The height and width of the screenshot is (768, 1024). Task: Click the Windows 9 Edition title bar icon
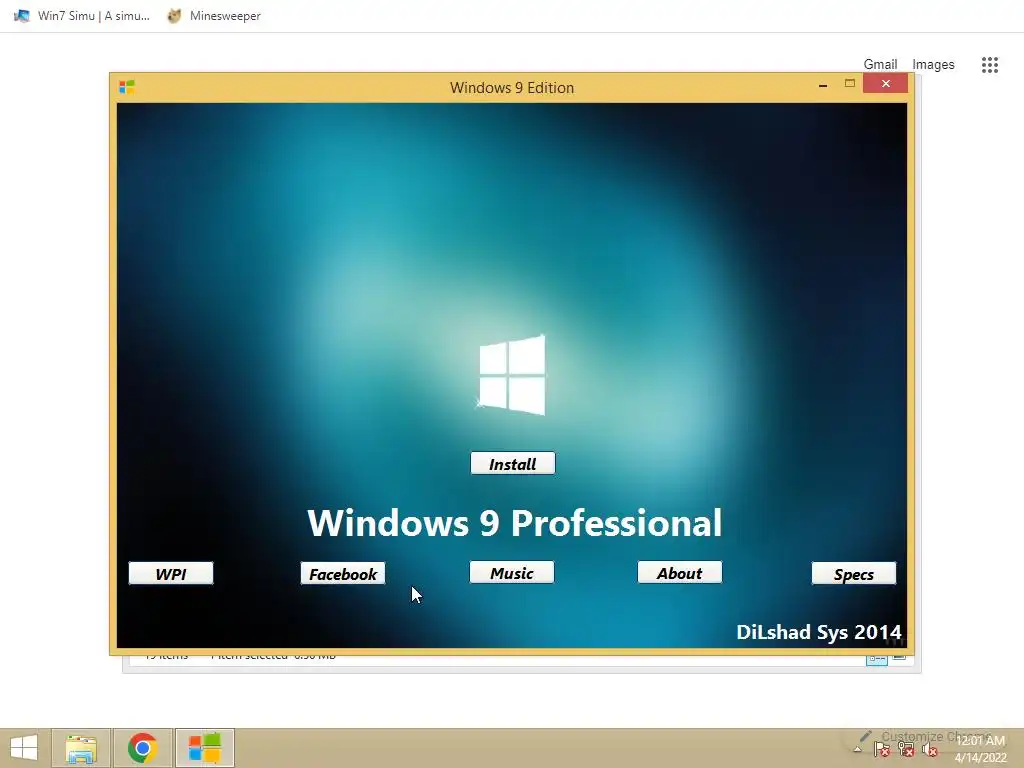(127, 87)
